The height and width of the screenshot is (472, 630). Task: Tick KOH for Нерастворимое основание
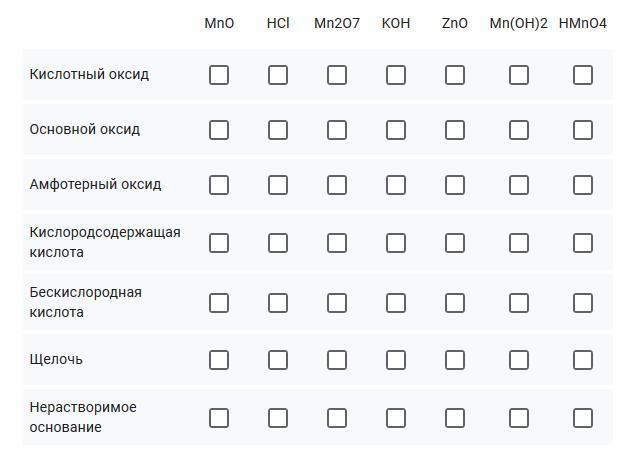(396, 418)
